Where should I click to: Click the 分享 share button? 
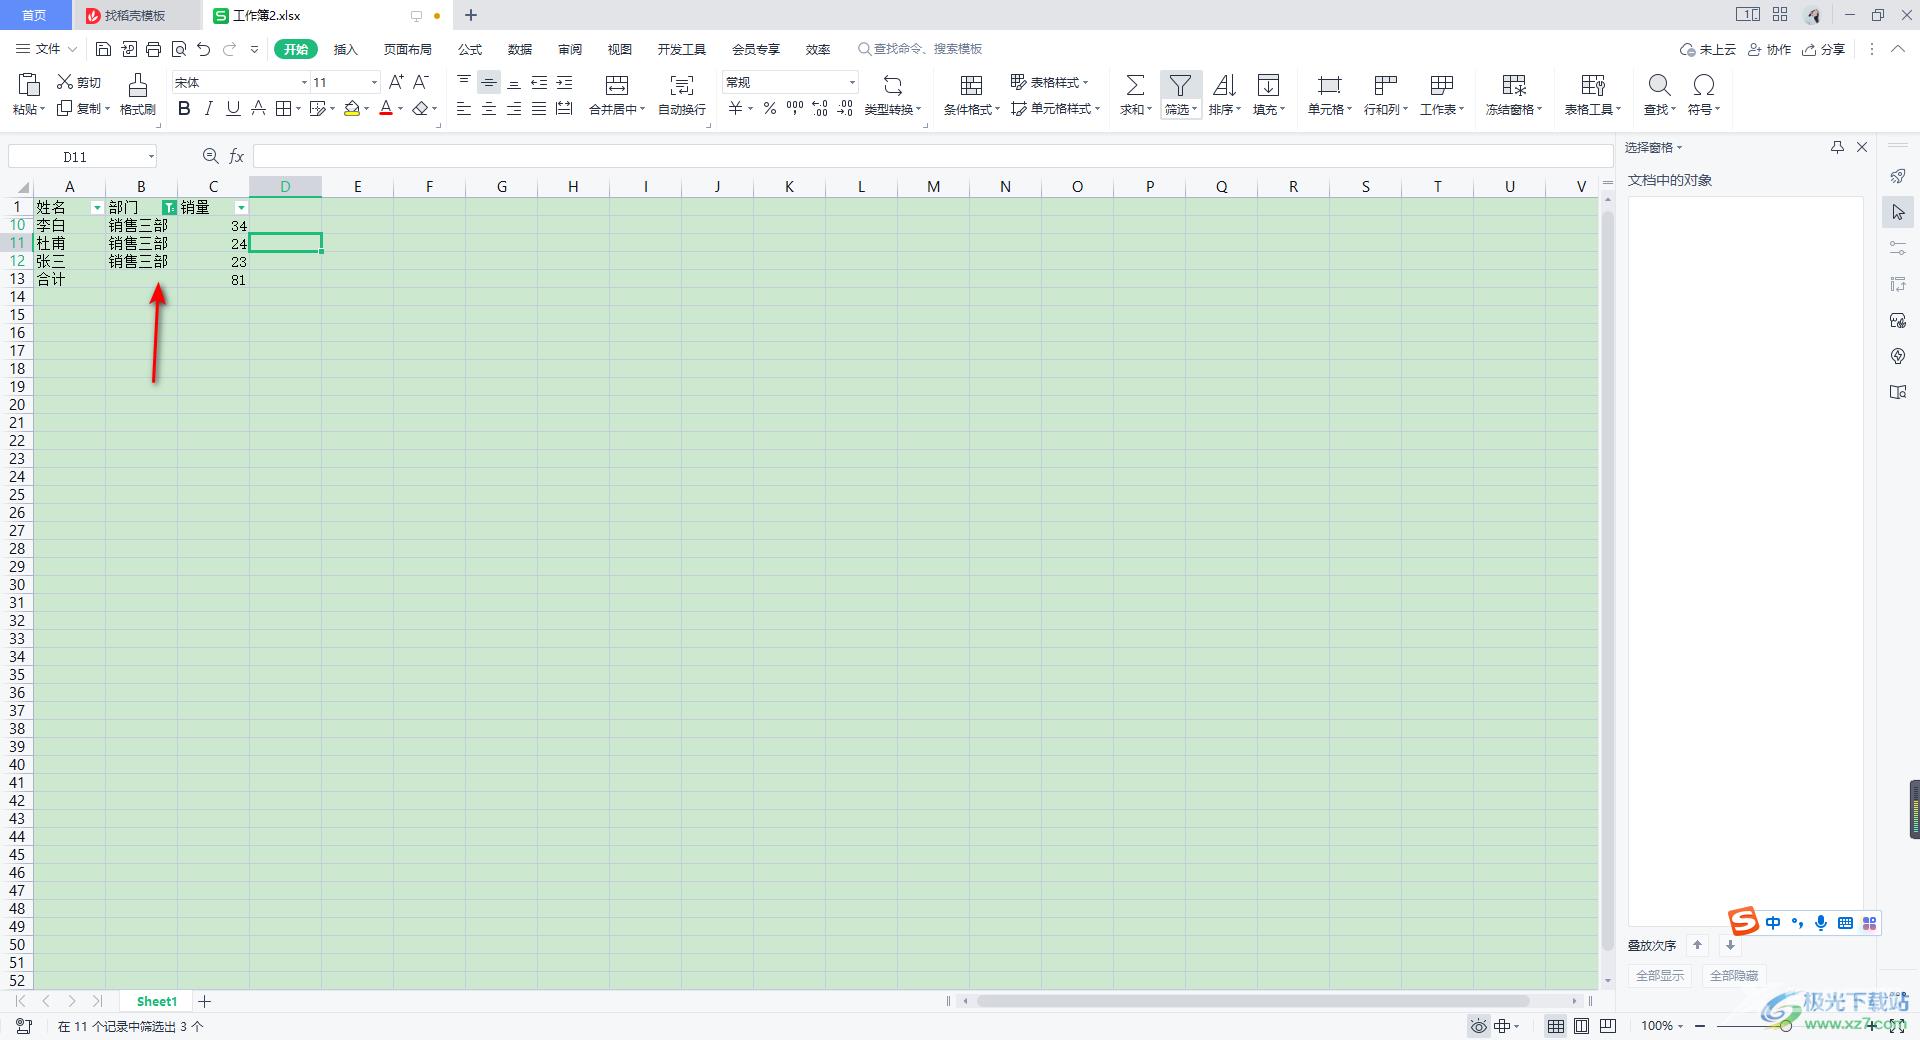click(1823, 49)
